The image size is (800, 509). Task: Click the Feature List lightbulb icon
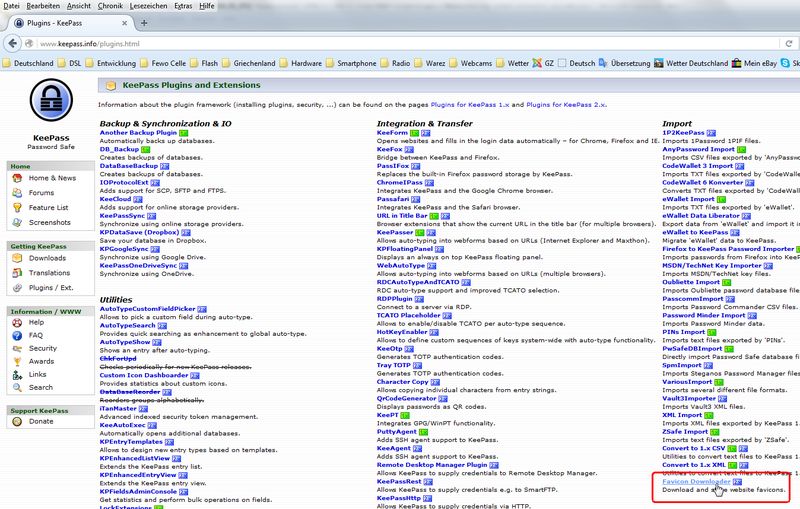[x=17, y=208]
